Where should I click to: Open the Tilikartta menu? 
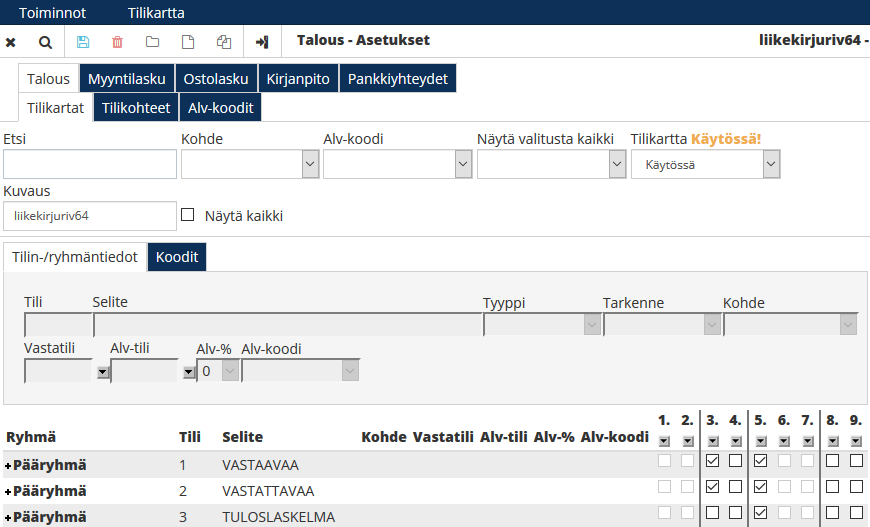pos(156,13)
